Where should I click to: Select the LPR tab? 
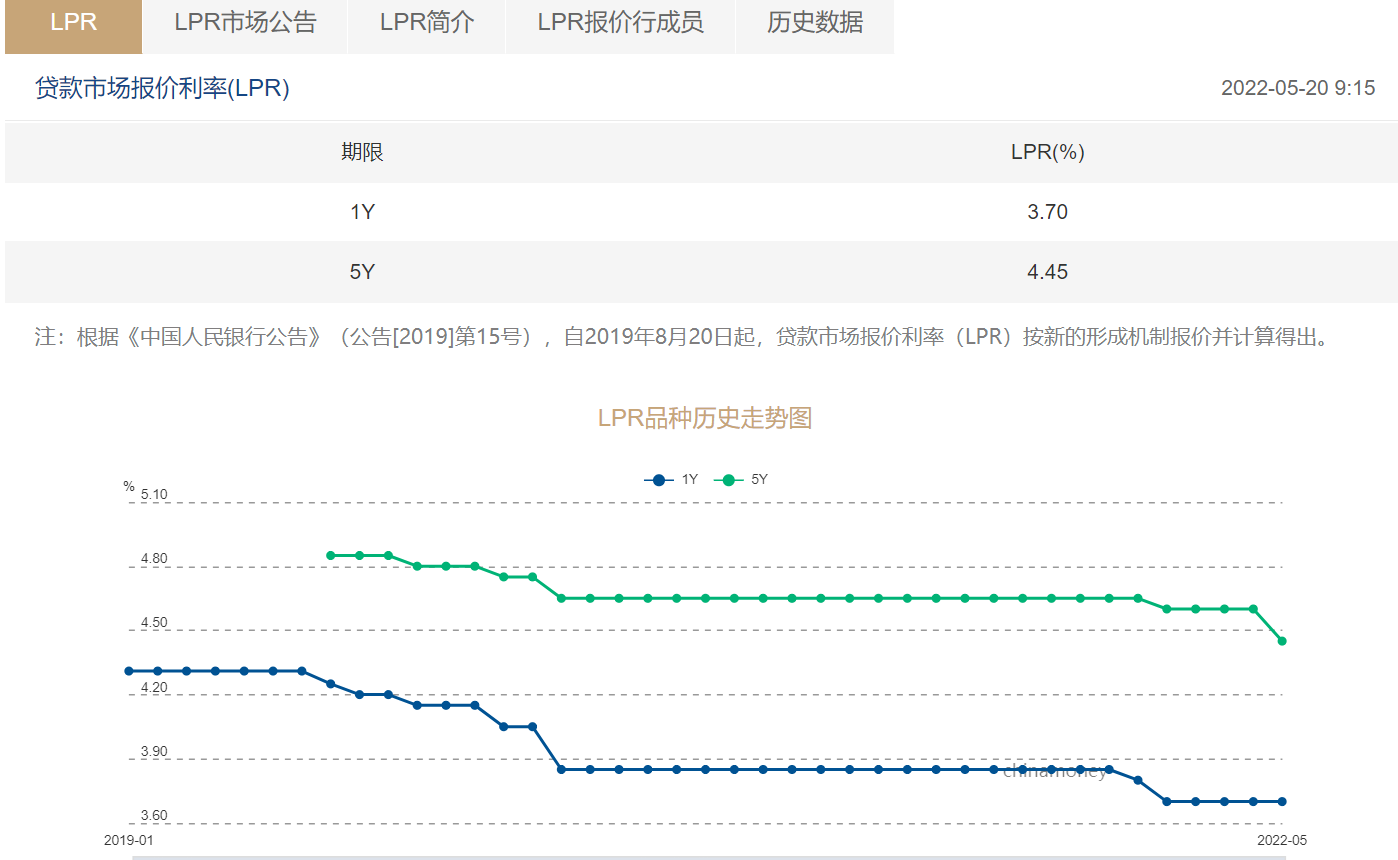coord(72,25)
